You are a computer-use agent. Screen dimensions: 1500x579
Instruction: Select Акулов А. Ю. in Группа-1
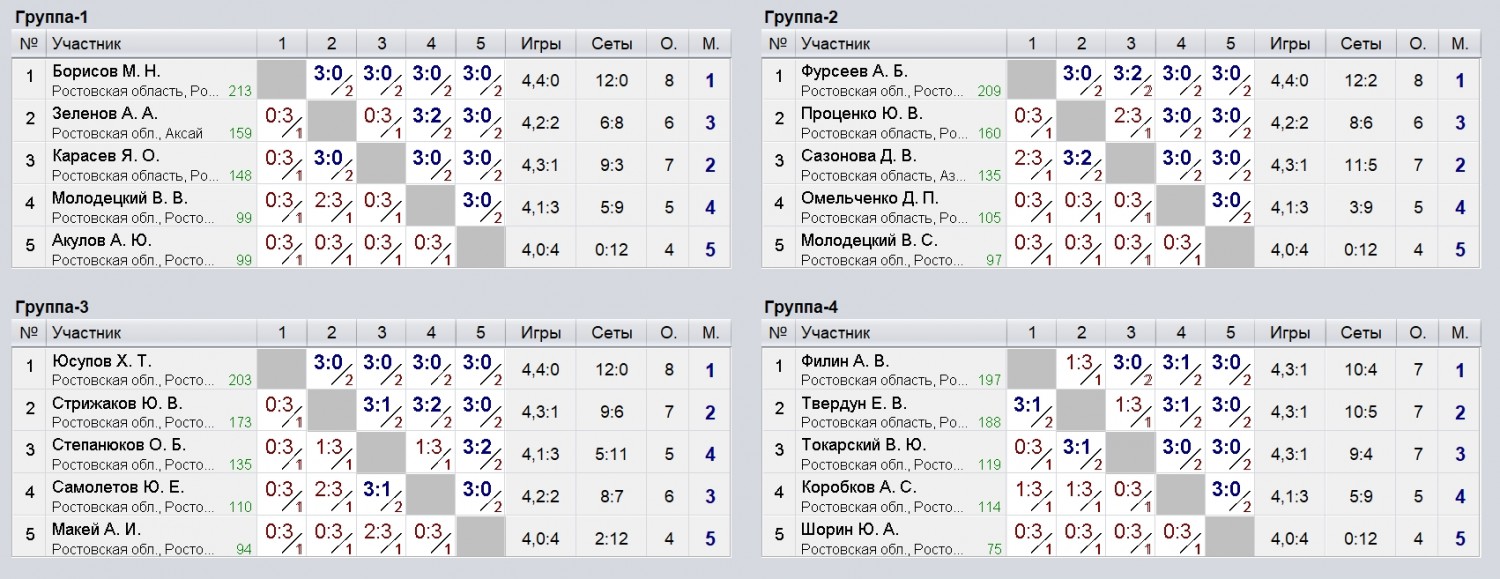(102, 240)
